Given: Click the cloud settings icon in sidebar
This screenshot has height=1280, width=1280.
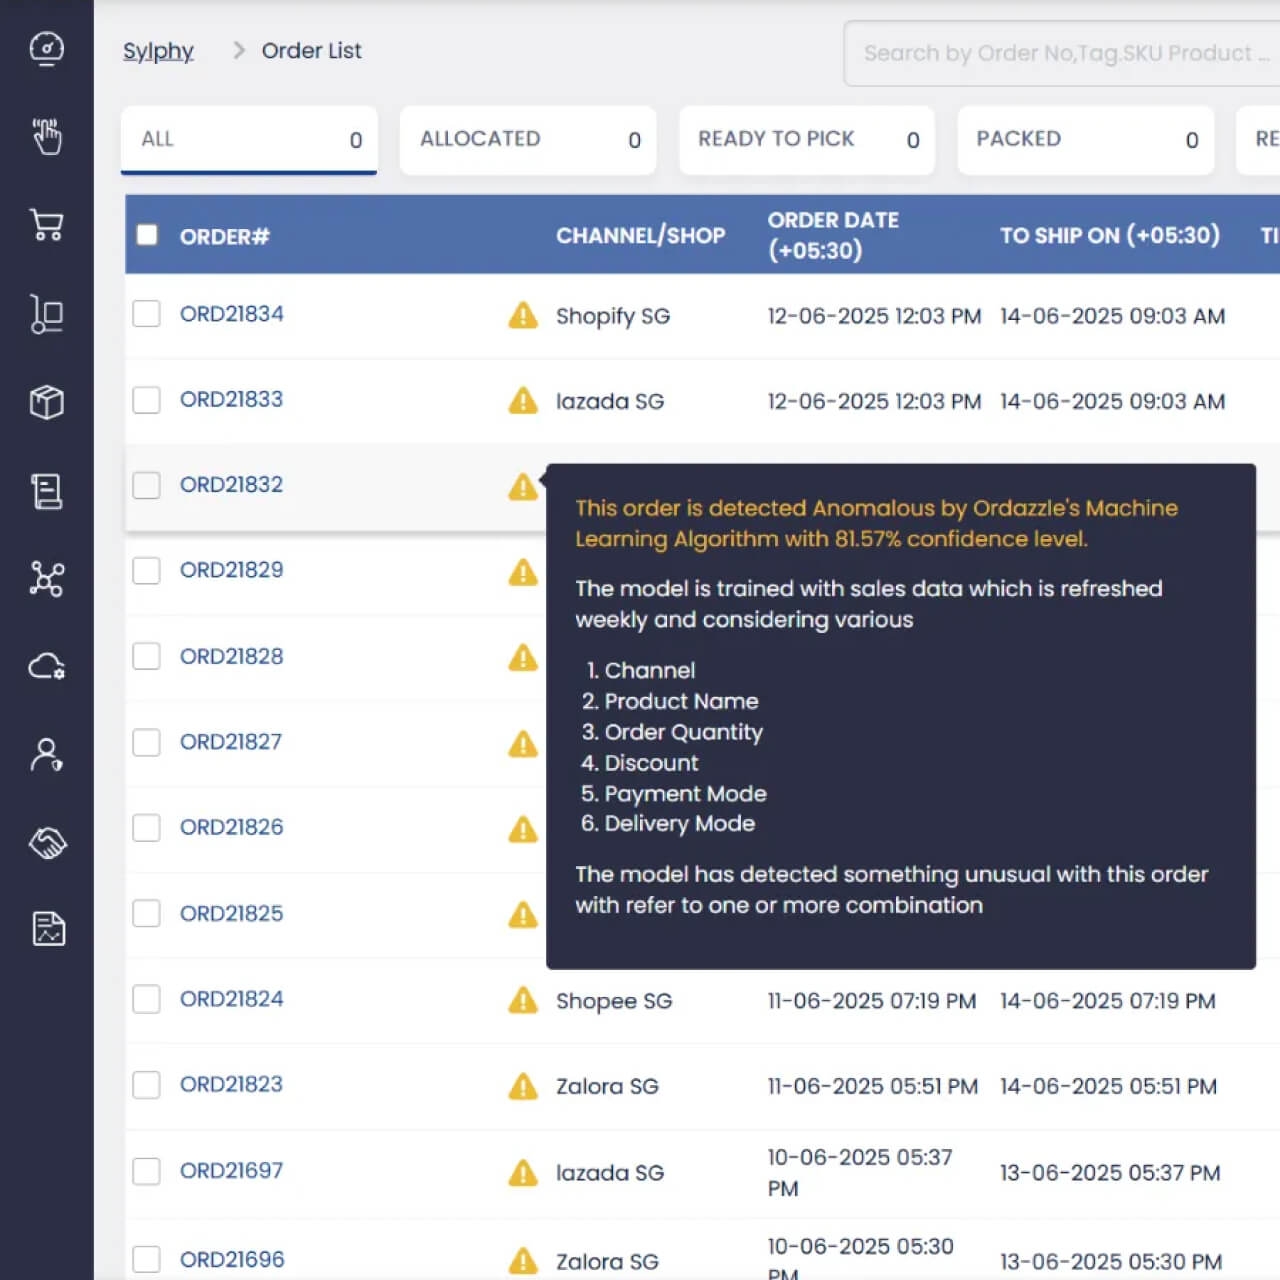Looking at the screenshot, I should coord(46,666).
